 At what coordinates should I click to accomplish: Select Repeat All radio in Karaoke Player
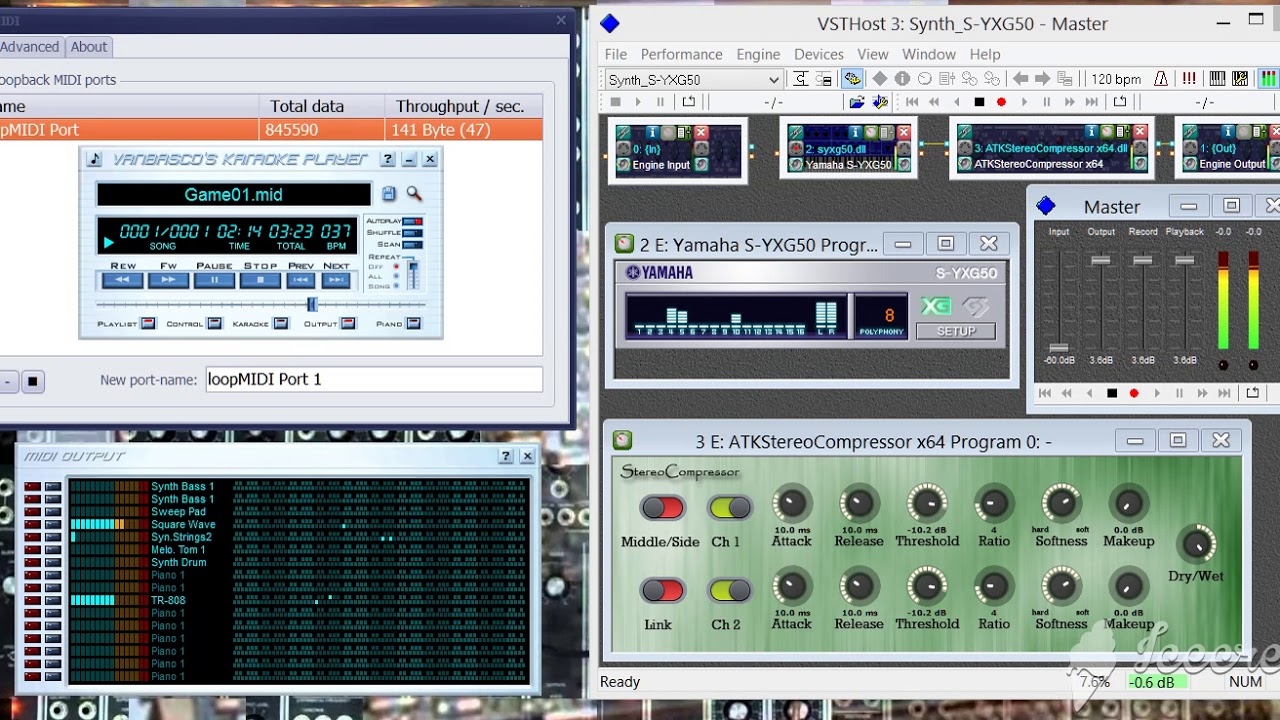coord(396,277)
